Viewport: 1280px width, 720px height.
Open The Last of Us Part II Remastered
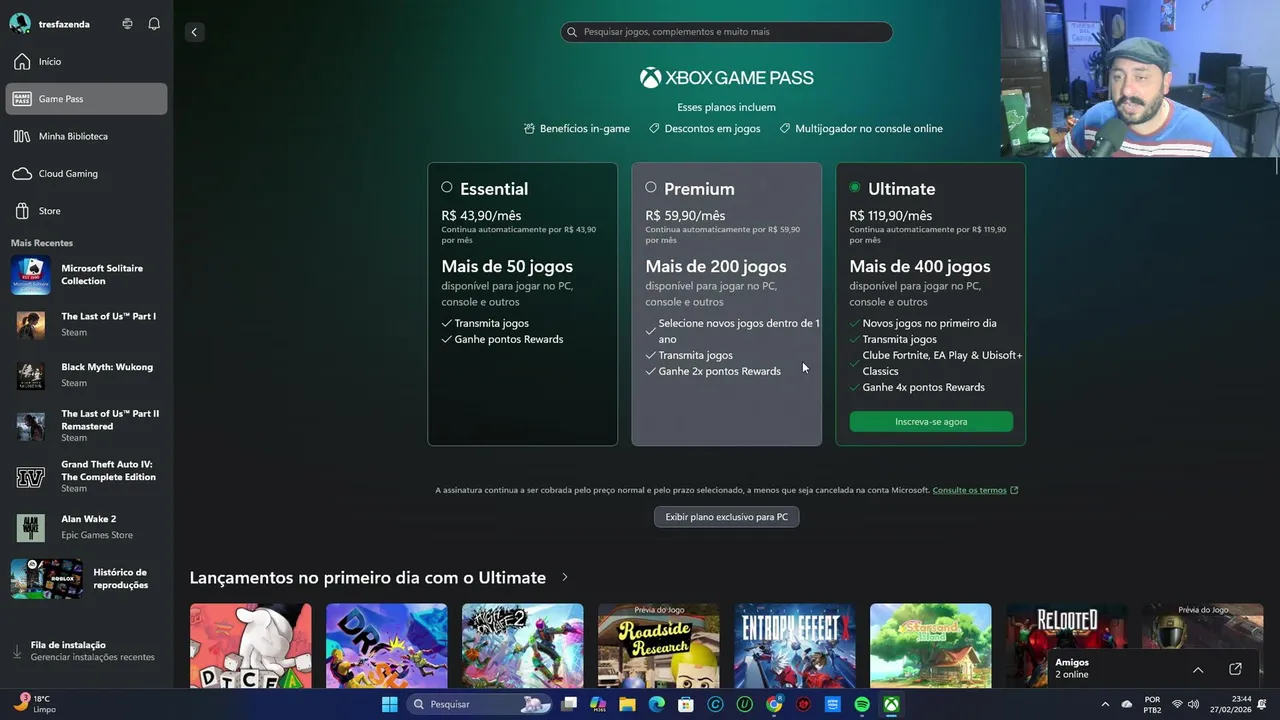click(86, 425)
